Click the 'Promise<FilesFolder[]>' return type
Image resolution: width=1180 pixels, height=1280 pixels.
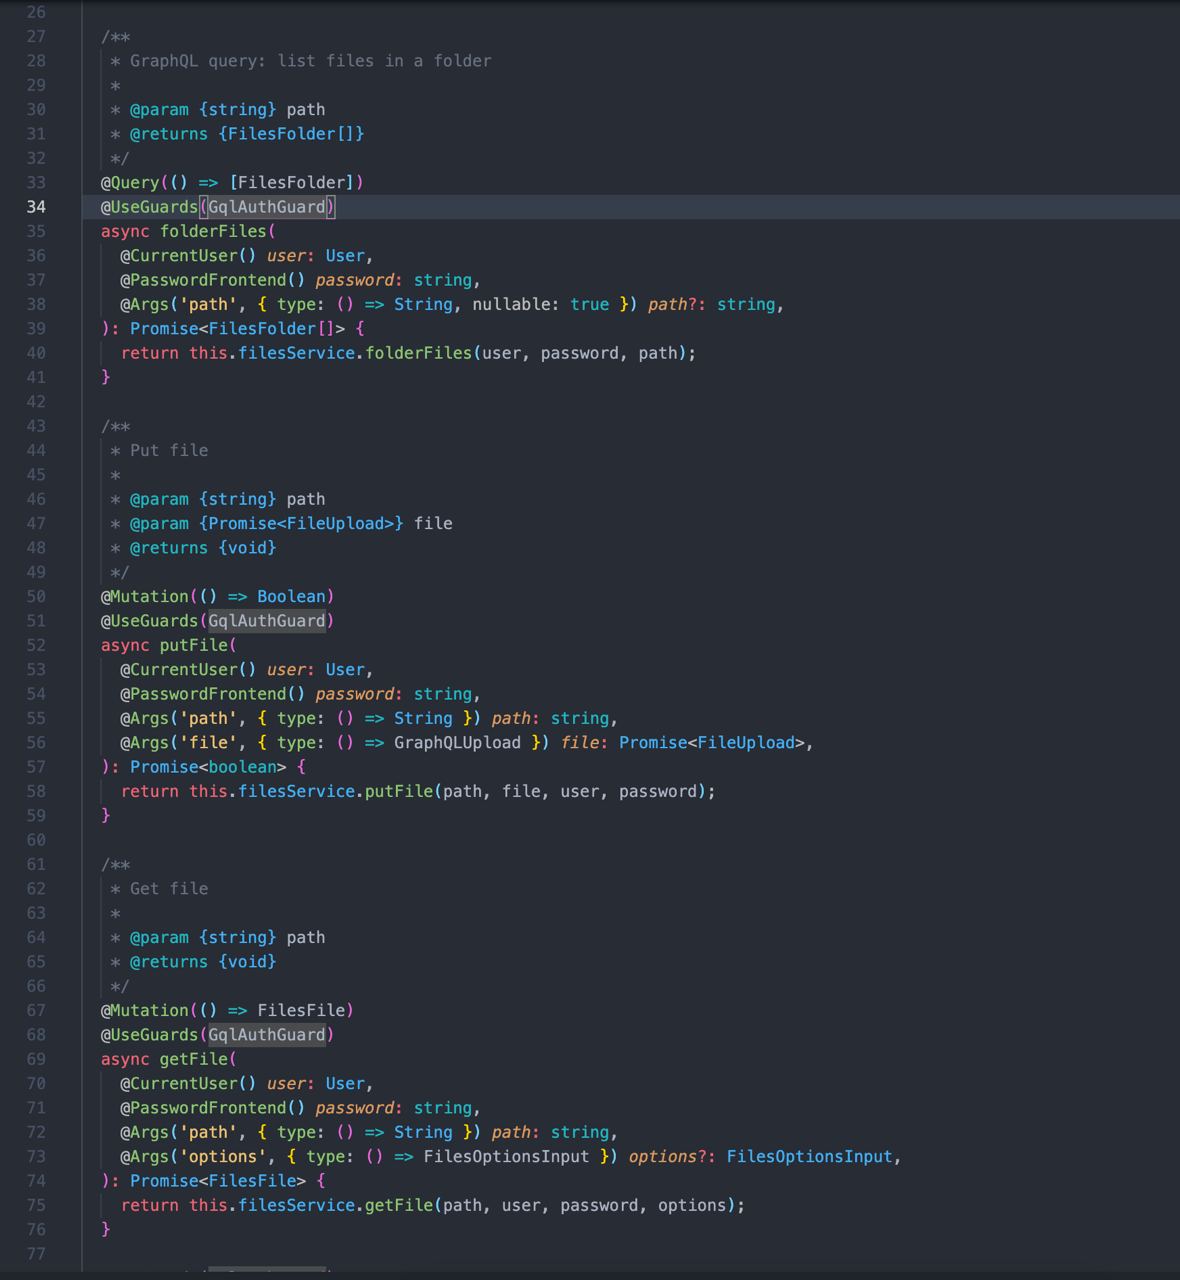point(238,329)
